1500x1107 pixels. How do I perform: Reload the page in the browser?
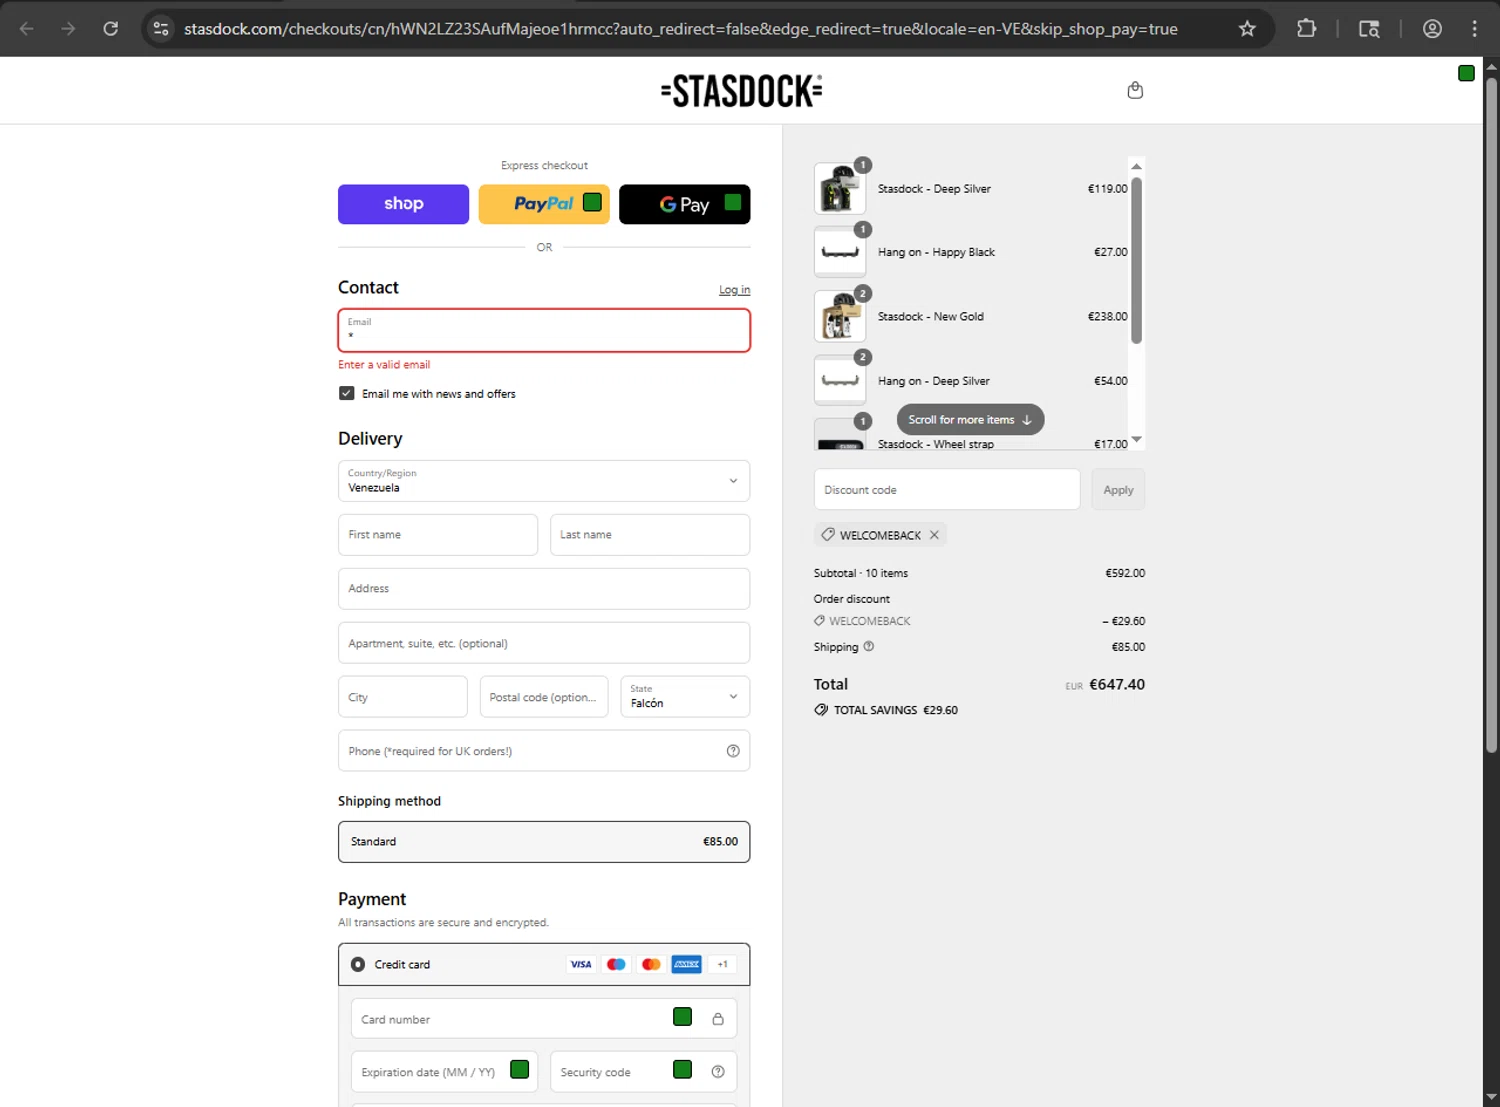pos(111,29)
